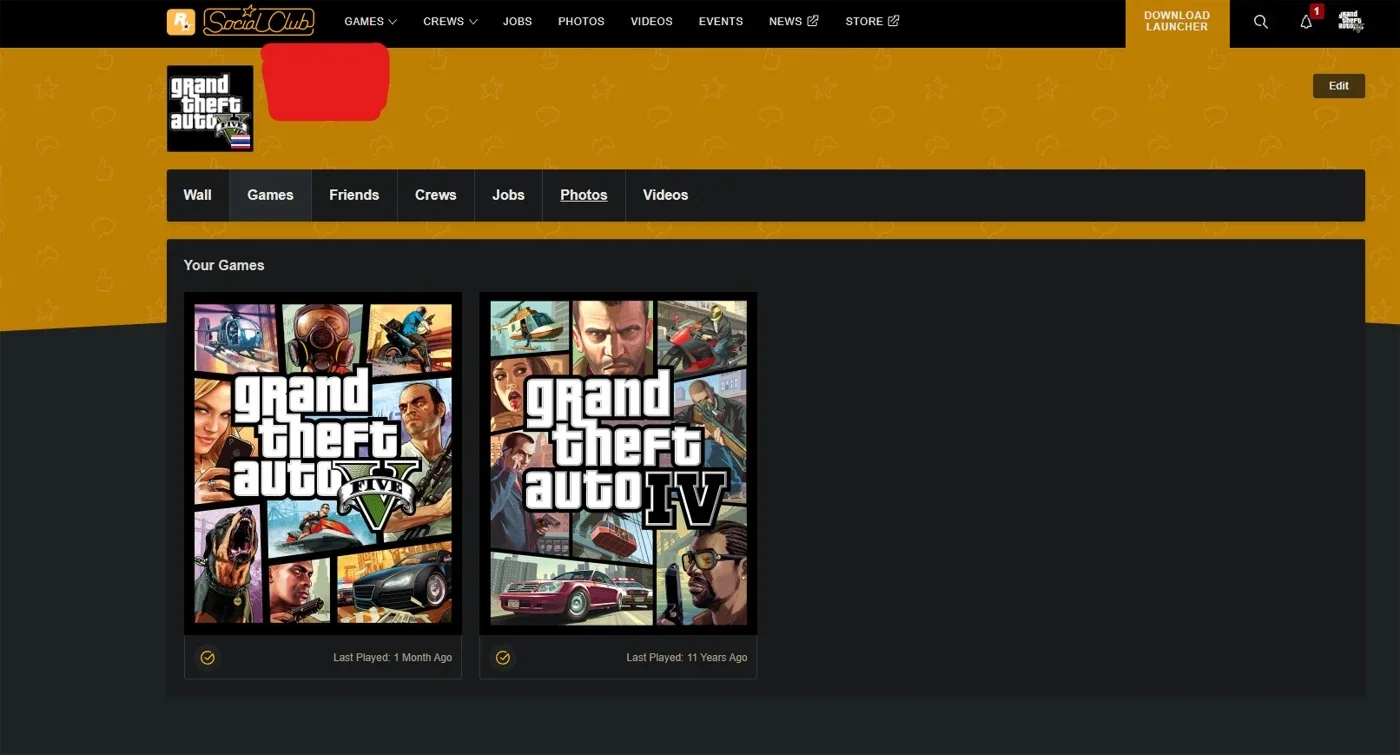Screen dimensions: 1400x755
Task: Go to JOBS in the top navigation
Action: coord(517,21)
